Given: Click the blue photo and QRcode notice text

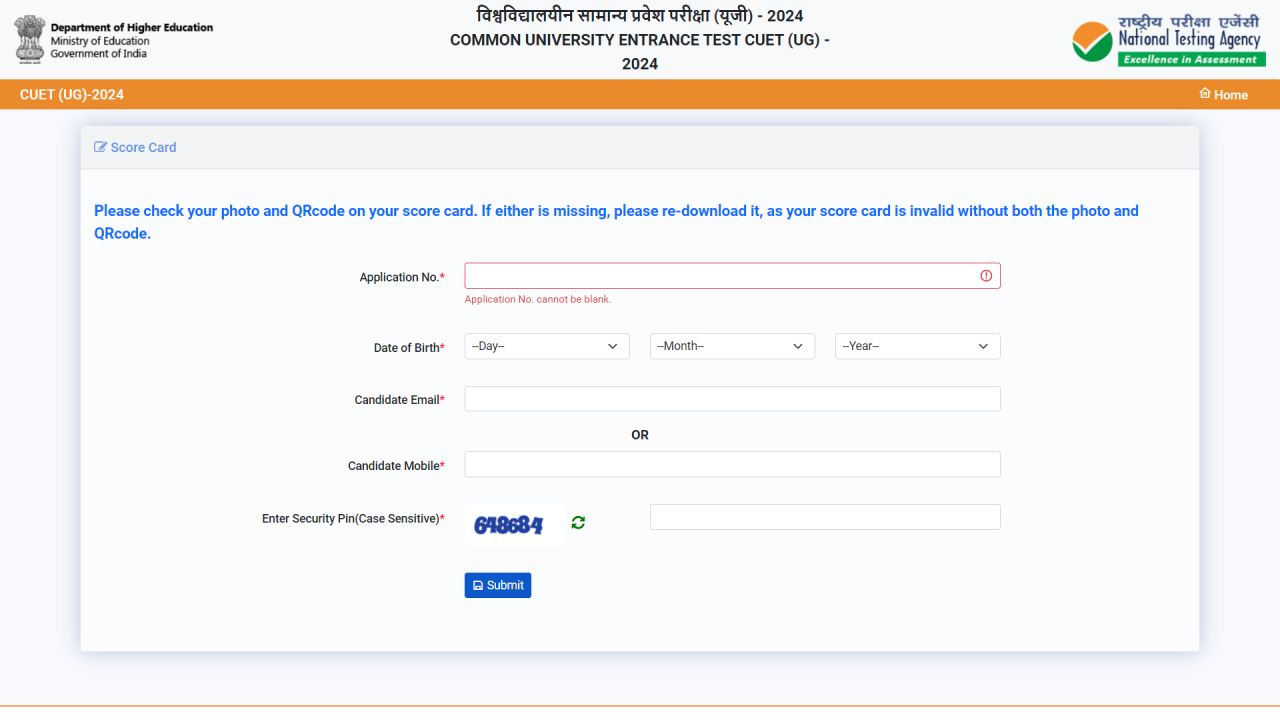Looking at the screenshot, I should coord(616,222).
